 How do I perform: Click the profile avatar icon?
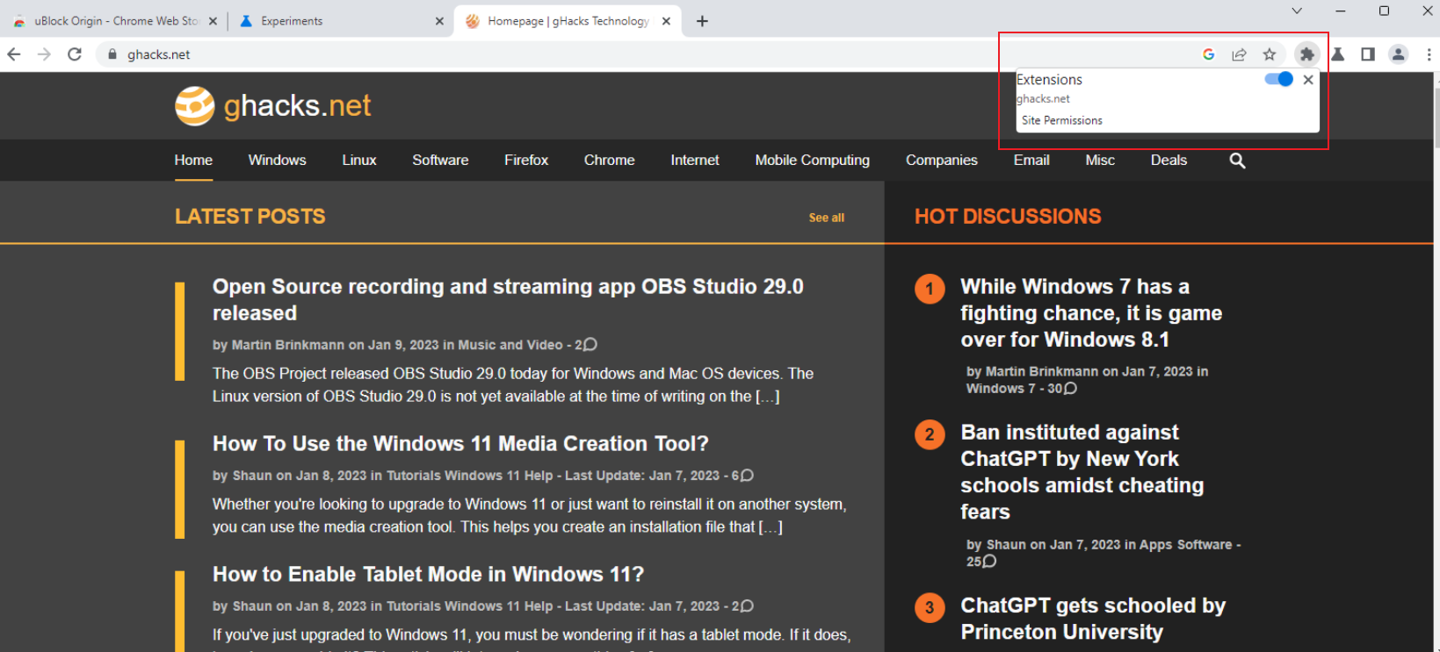click(x=1398, y=54)
